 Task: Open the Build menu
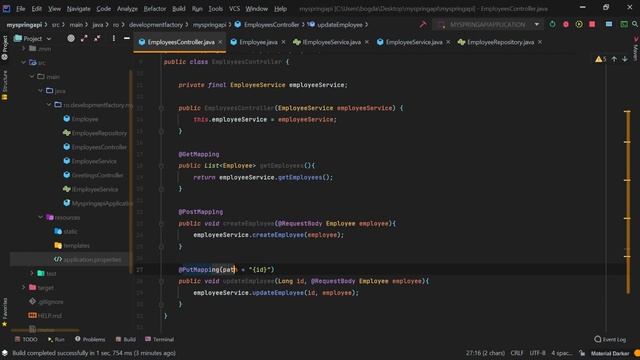pyautogui.click(x=178, y=9)
